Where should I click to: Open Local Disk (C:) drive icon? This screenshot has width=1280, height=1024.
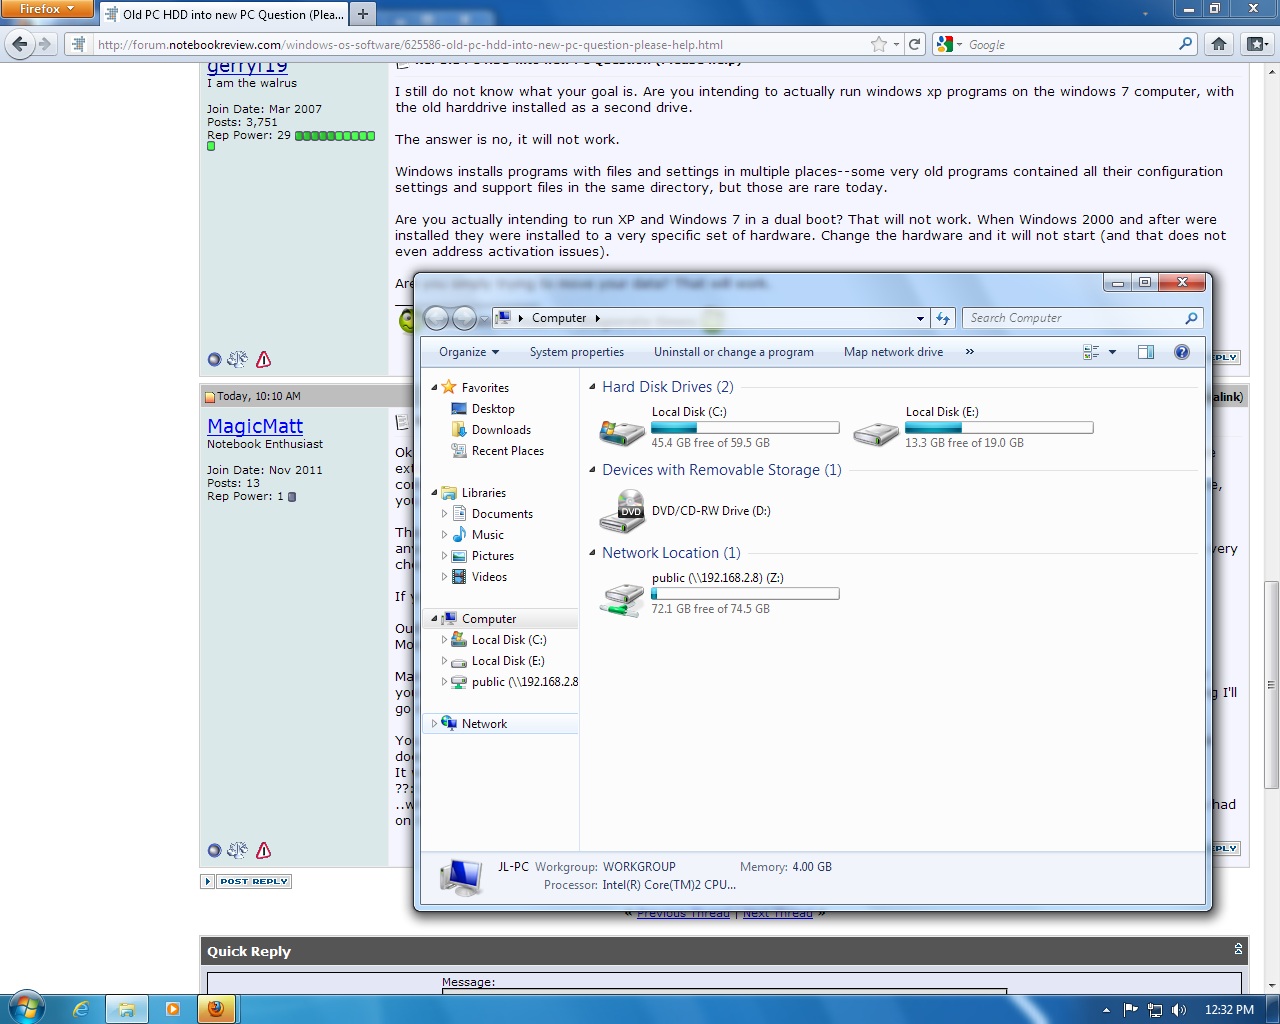[x=622, y=432]
